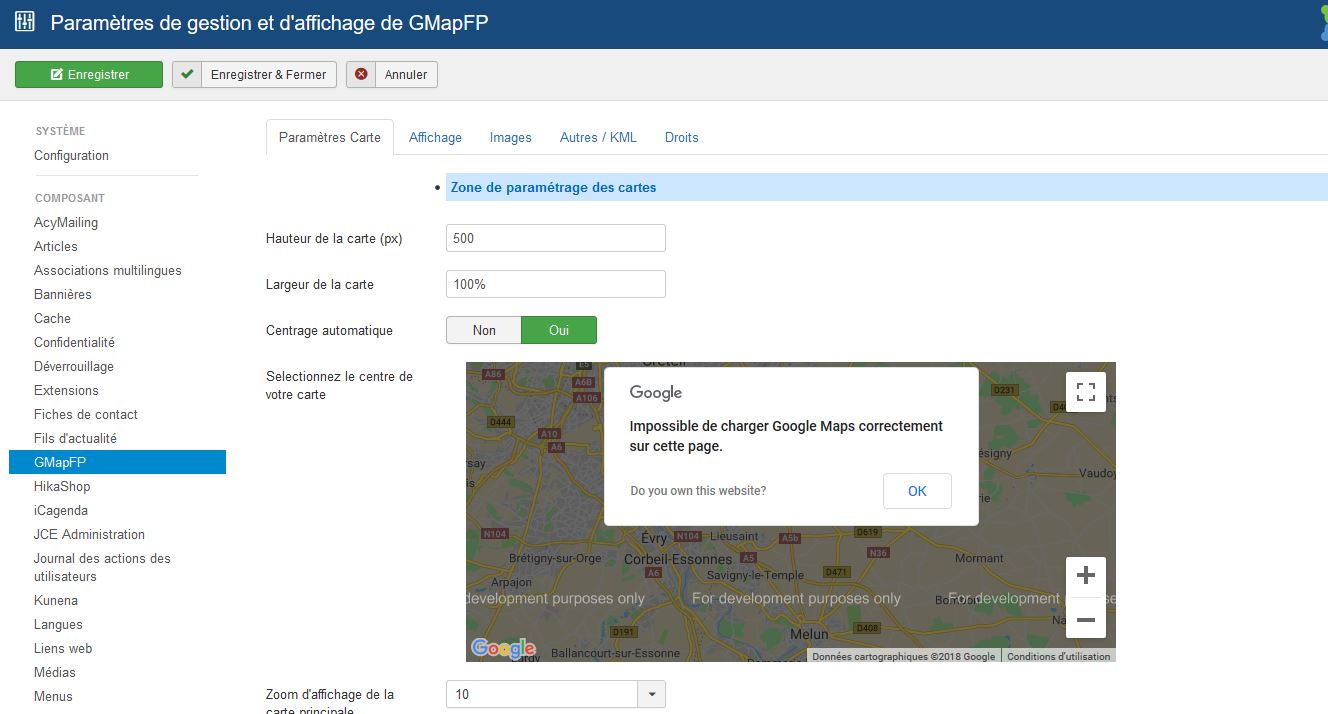Image resolution: width=1328 pixels, height=714 pixels.
Task: Dismiss the Google Maps error with OK
Action: [917, 491]
